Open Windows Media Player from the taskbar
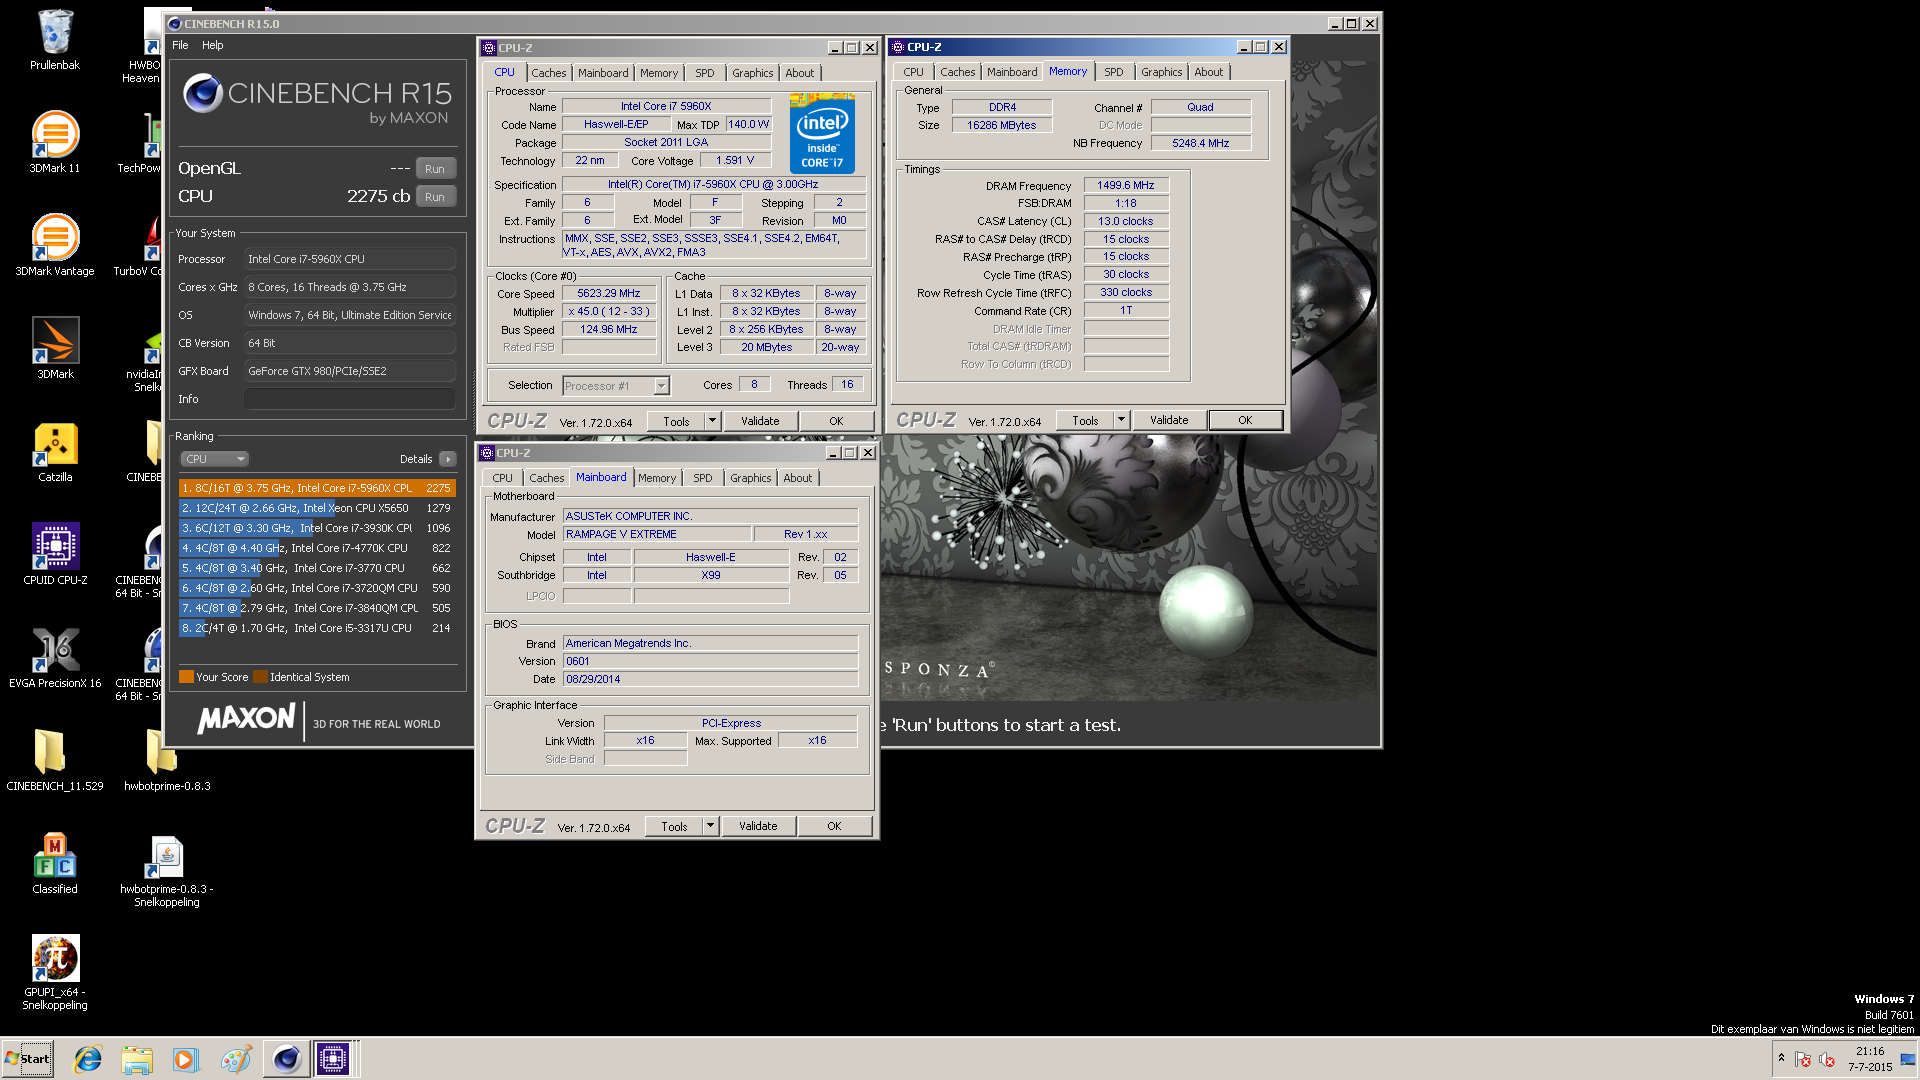Screen dimensions: 1920x1080 [x=186, y=1059]
